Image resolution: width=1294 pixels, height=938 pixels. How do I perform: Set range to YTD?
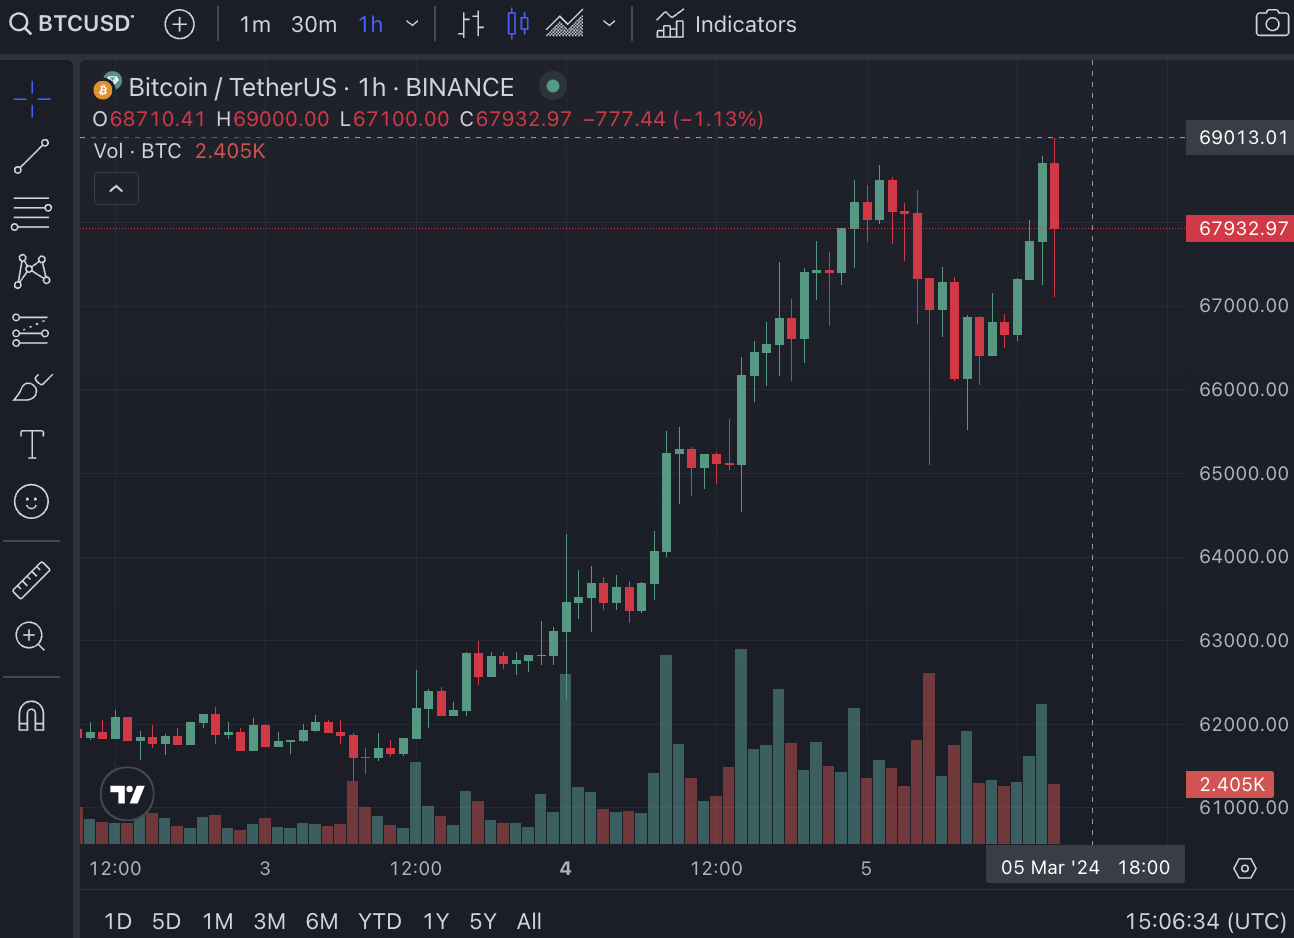click(x=380, y=921)
